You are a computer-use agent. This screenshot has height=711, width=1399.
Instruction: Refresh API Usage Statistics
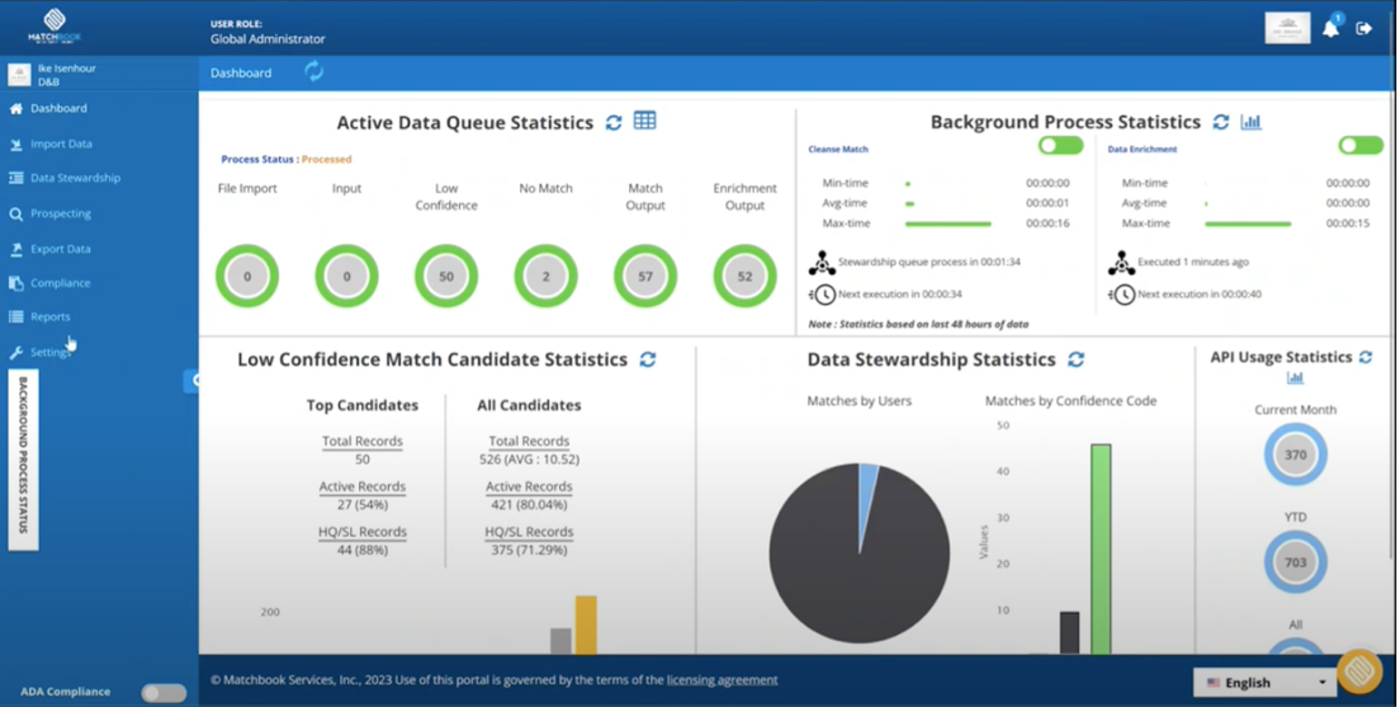(1366, 357)
